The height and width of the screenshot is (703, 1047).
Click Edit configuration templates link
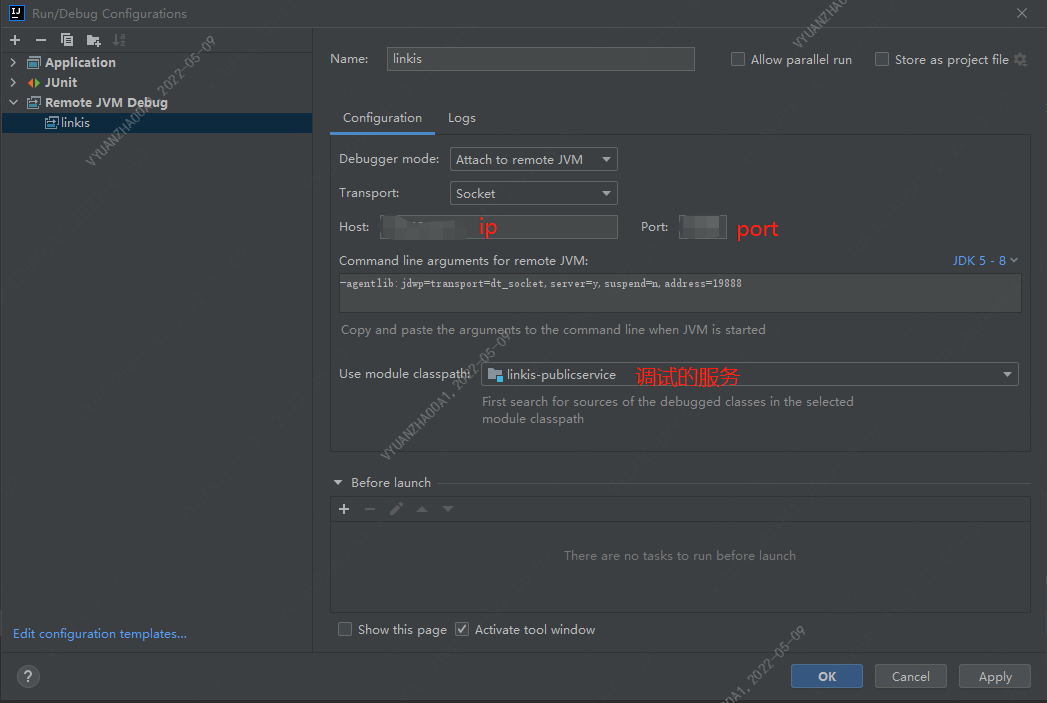tap(99, 633)
